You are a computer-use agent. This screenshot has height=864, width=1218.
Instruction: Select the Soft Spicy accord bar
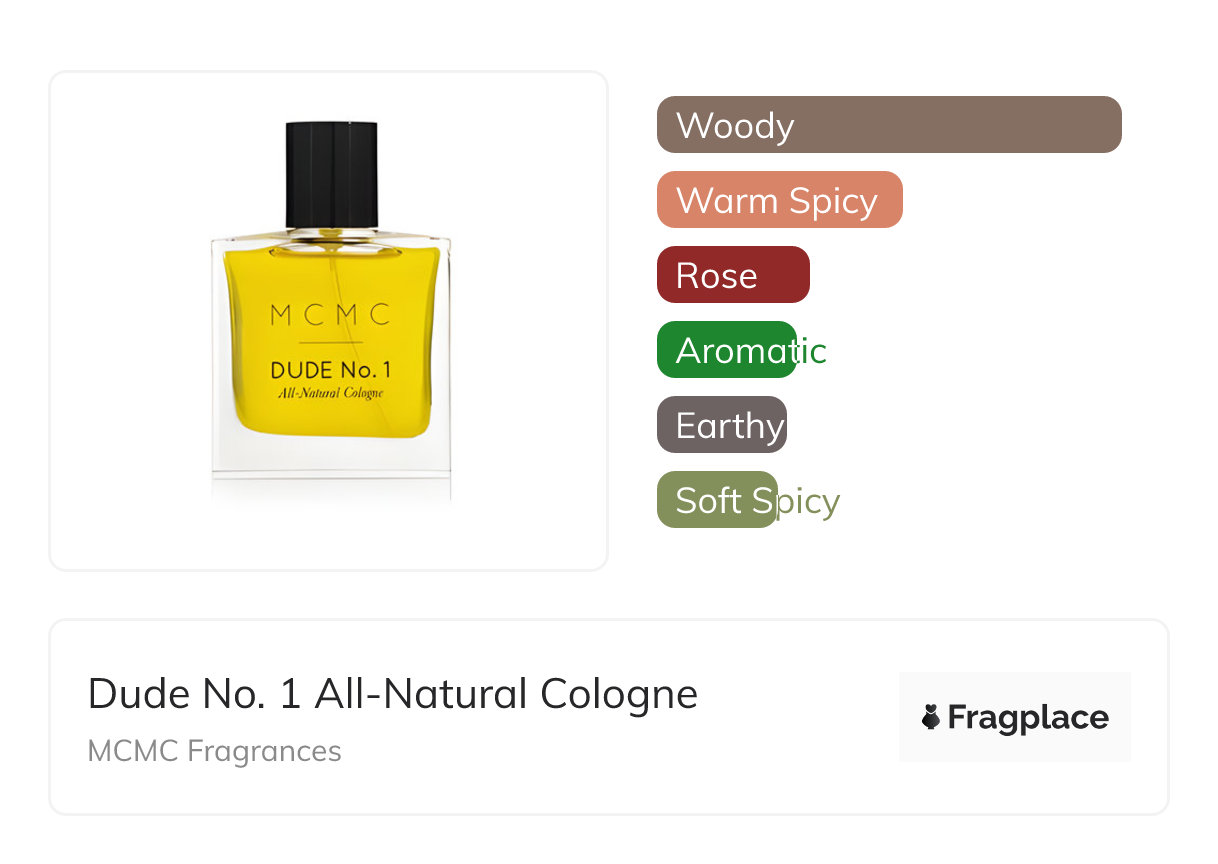coord(717,500)
